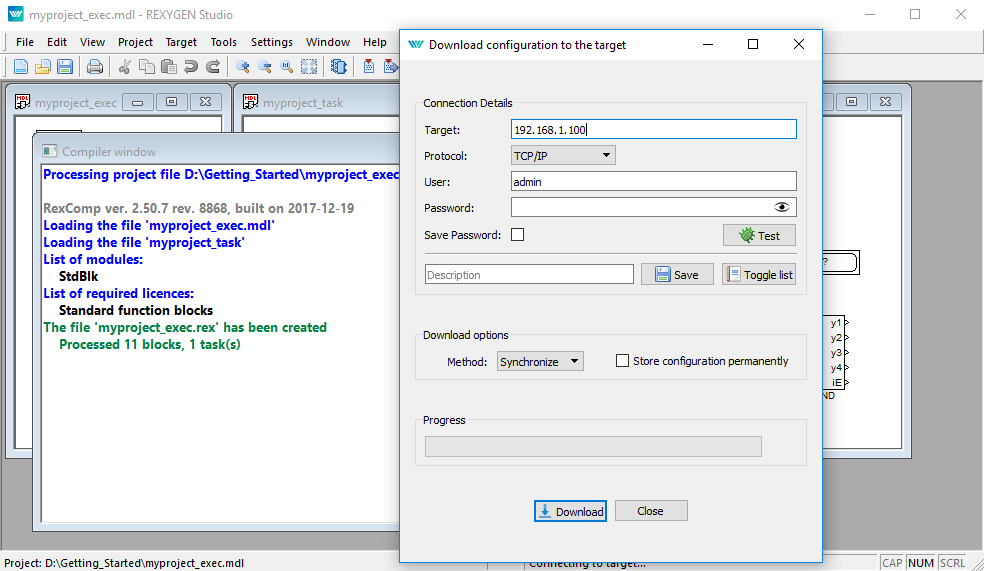Click the y1 output port label
984x571 pixels.
pos(835,323)
